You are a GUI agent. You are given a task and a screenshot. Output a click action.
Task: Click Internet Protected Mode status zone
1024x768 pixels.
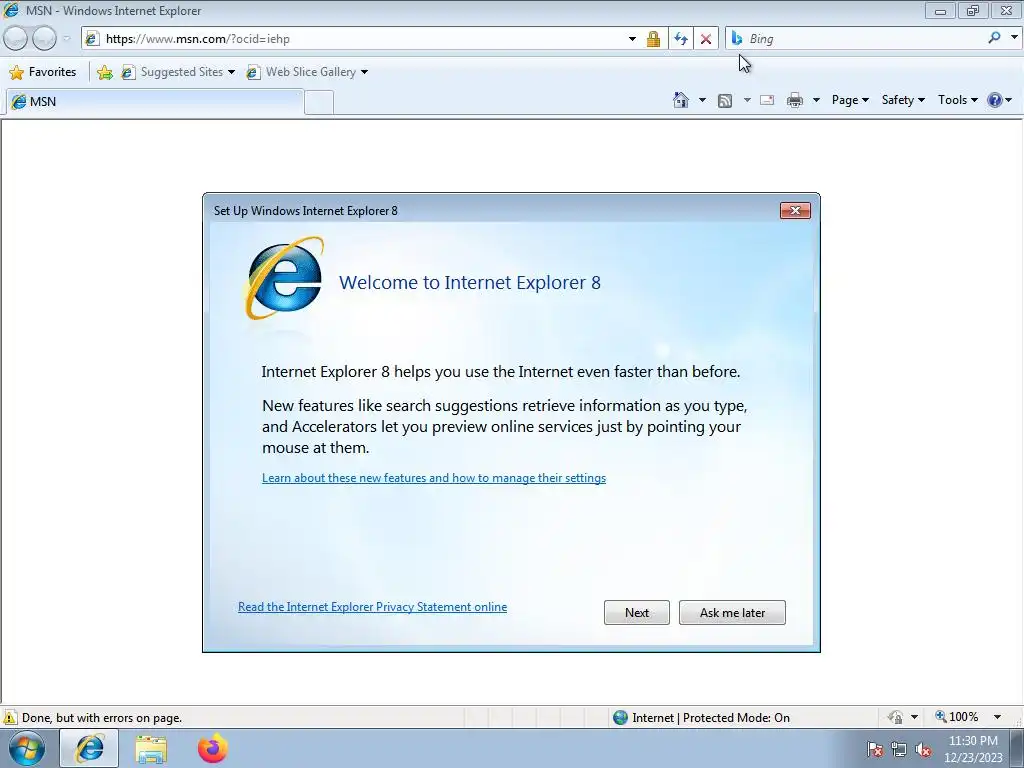(x=701, y=718)
